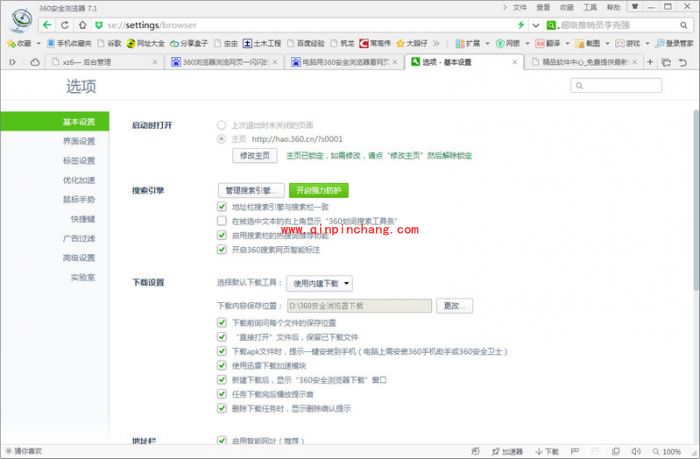Expand the 游戏 dropdown arrow
Screen dimensions: 700x459
[647, 43]
